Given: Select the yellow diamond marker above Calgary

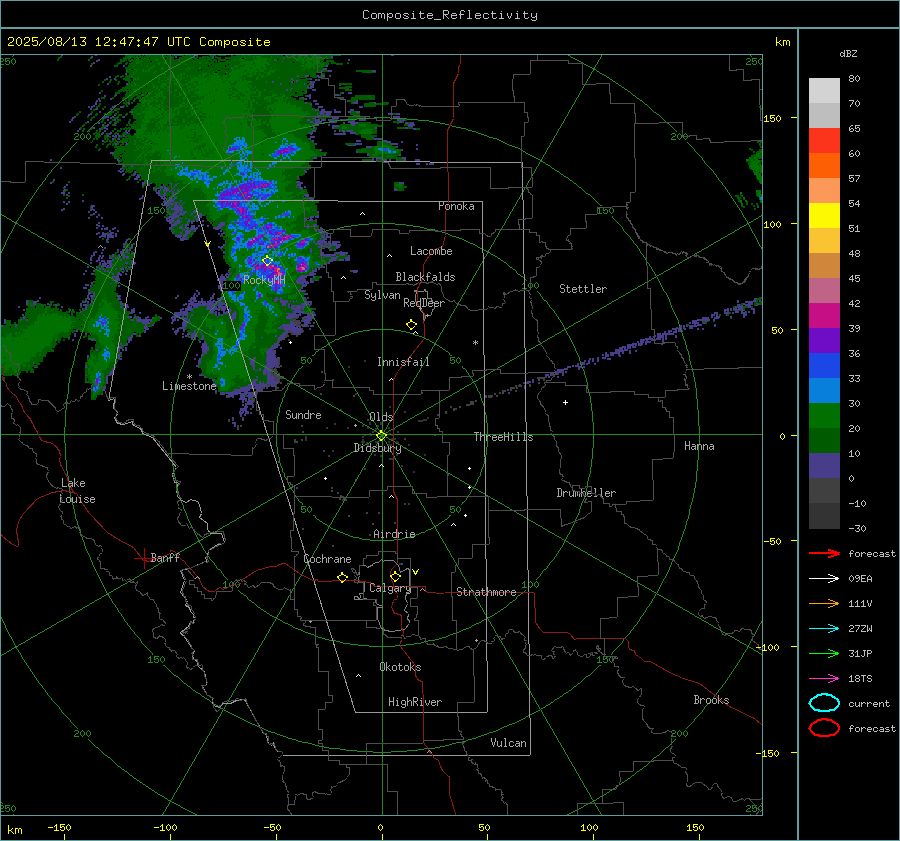Looking at the screenshot, I should point(395,576).
